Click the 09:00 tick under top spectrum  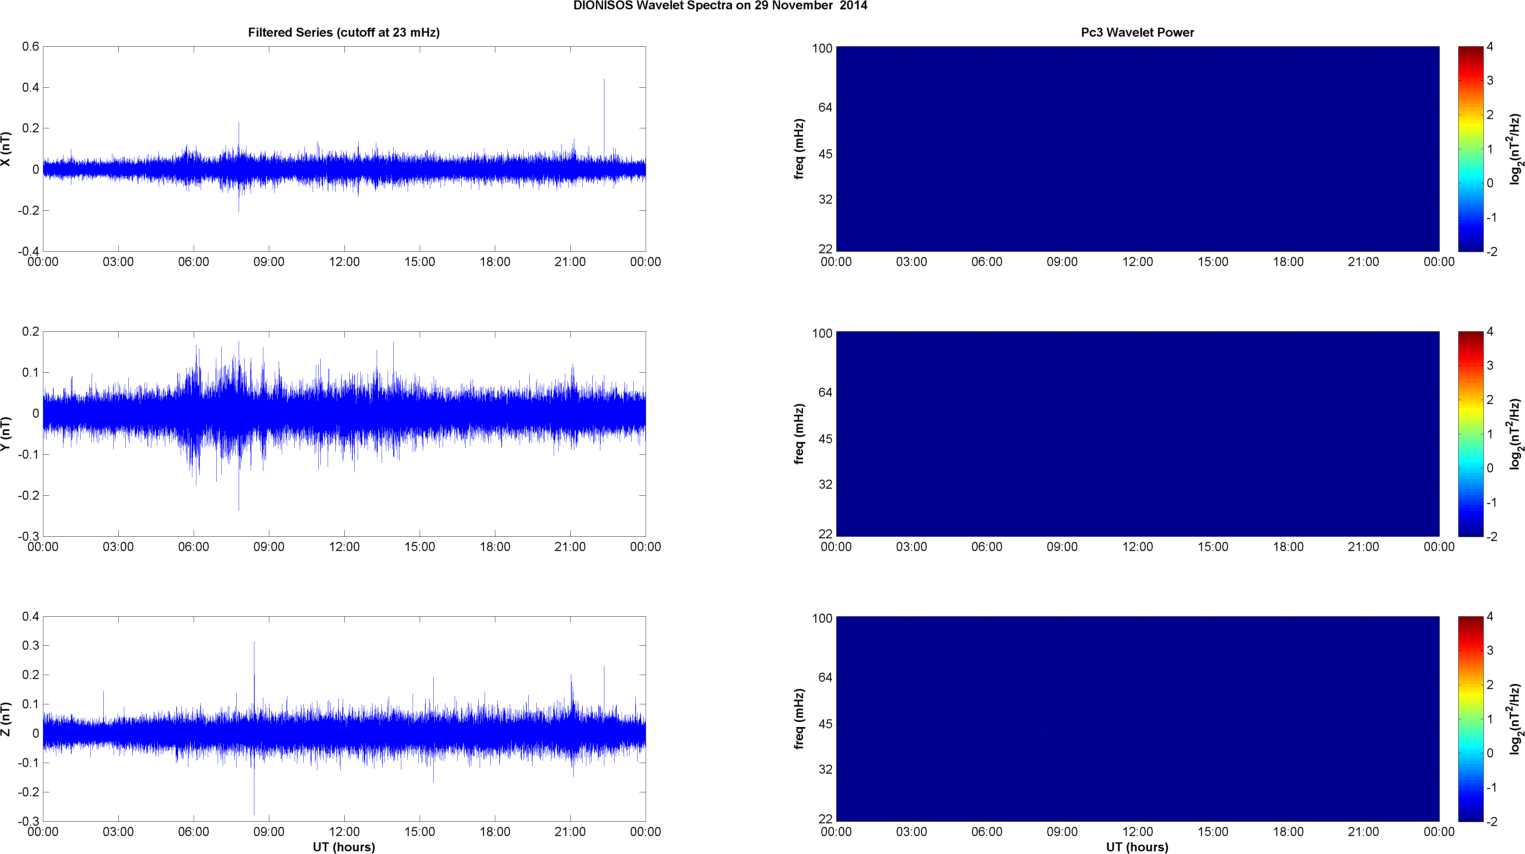tap(1062, 262)
